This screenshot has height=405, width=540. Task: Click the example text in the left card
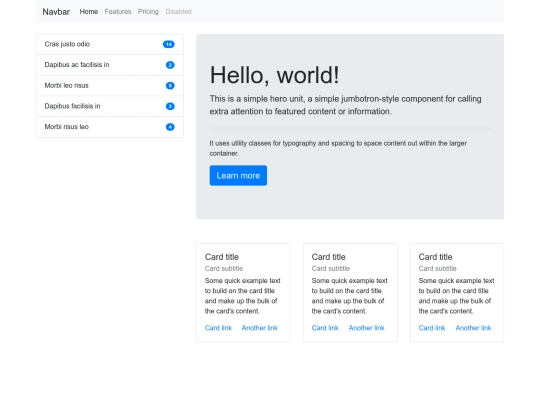click(x=243, y=296)
